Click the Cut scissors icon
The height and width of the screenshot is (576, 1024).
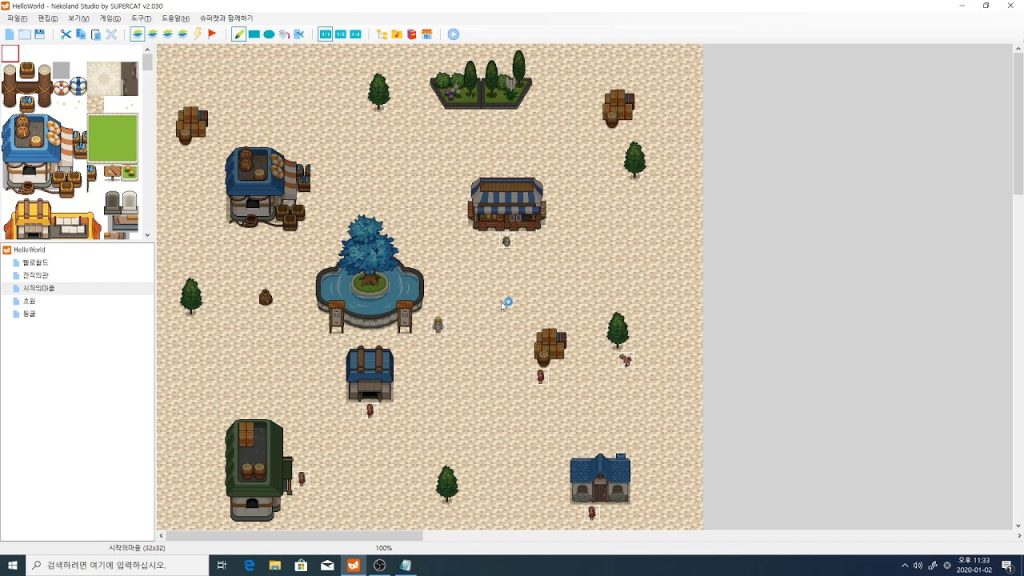coord(66,34)
